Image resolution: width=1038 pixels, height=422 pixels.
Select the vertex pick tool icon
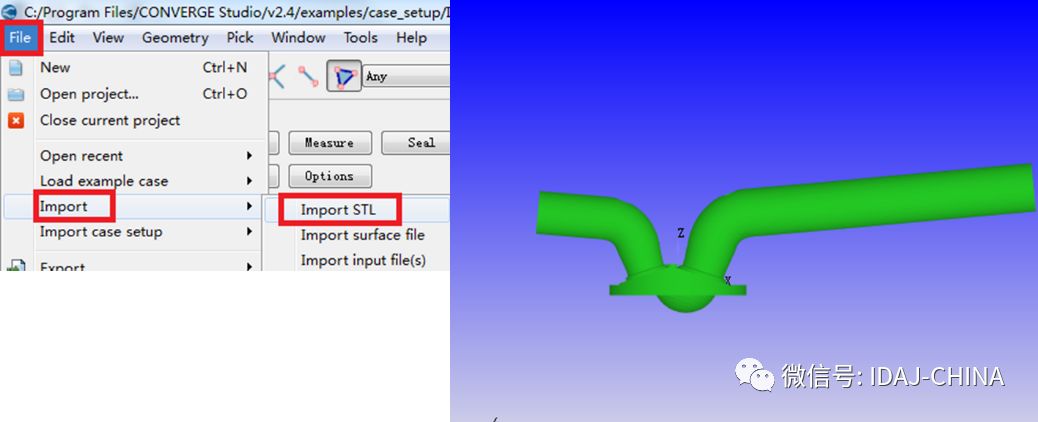pyautogui.click(x=277, y=76)
